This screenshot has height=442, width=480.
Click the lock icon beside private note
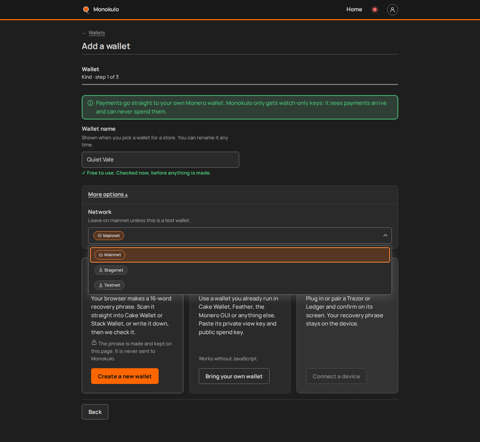pos(94,343)
